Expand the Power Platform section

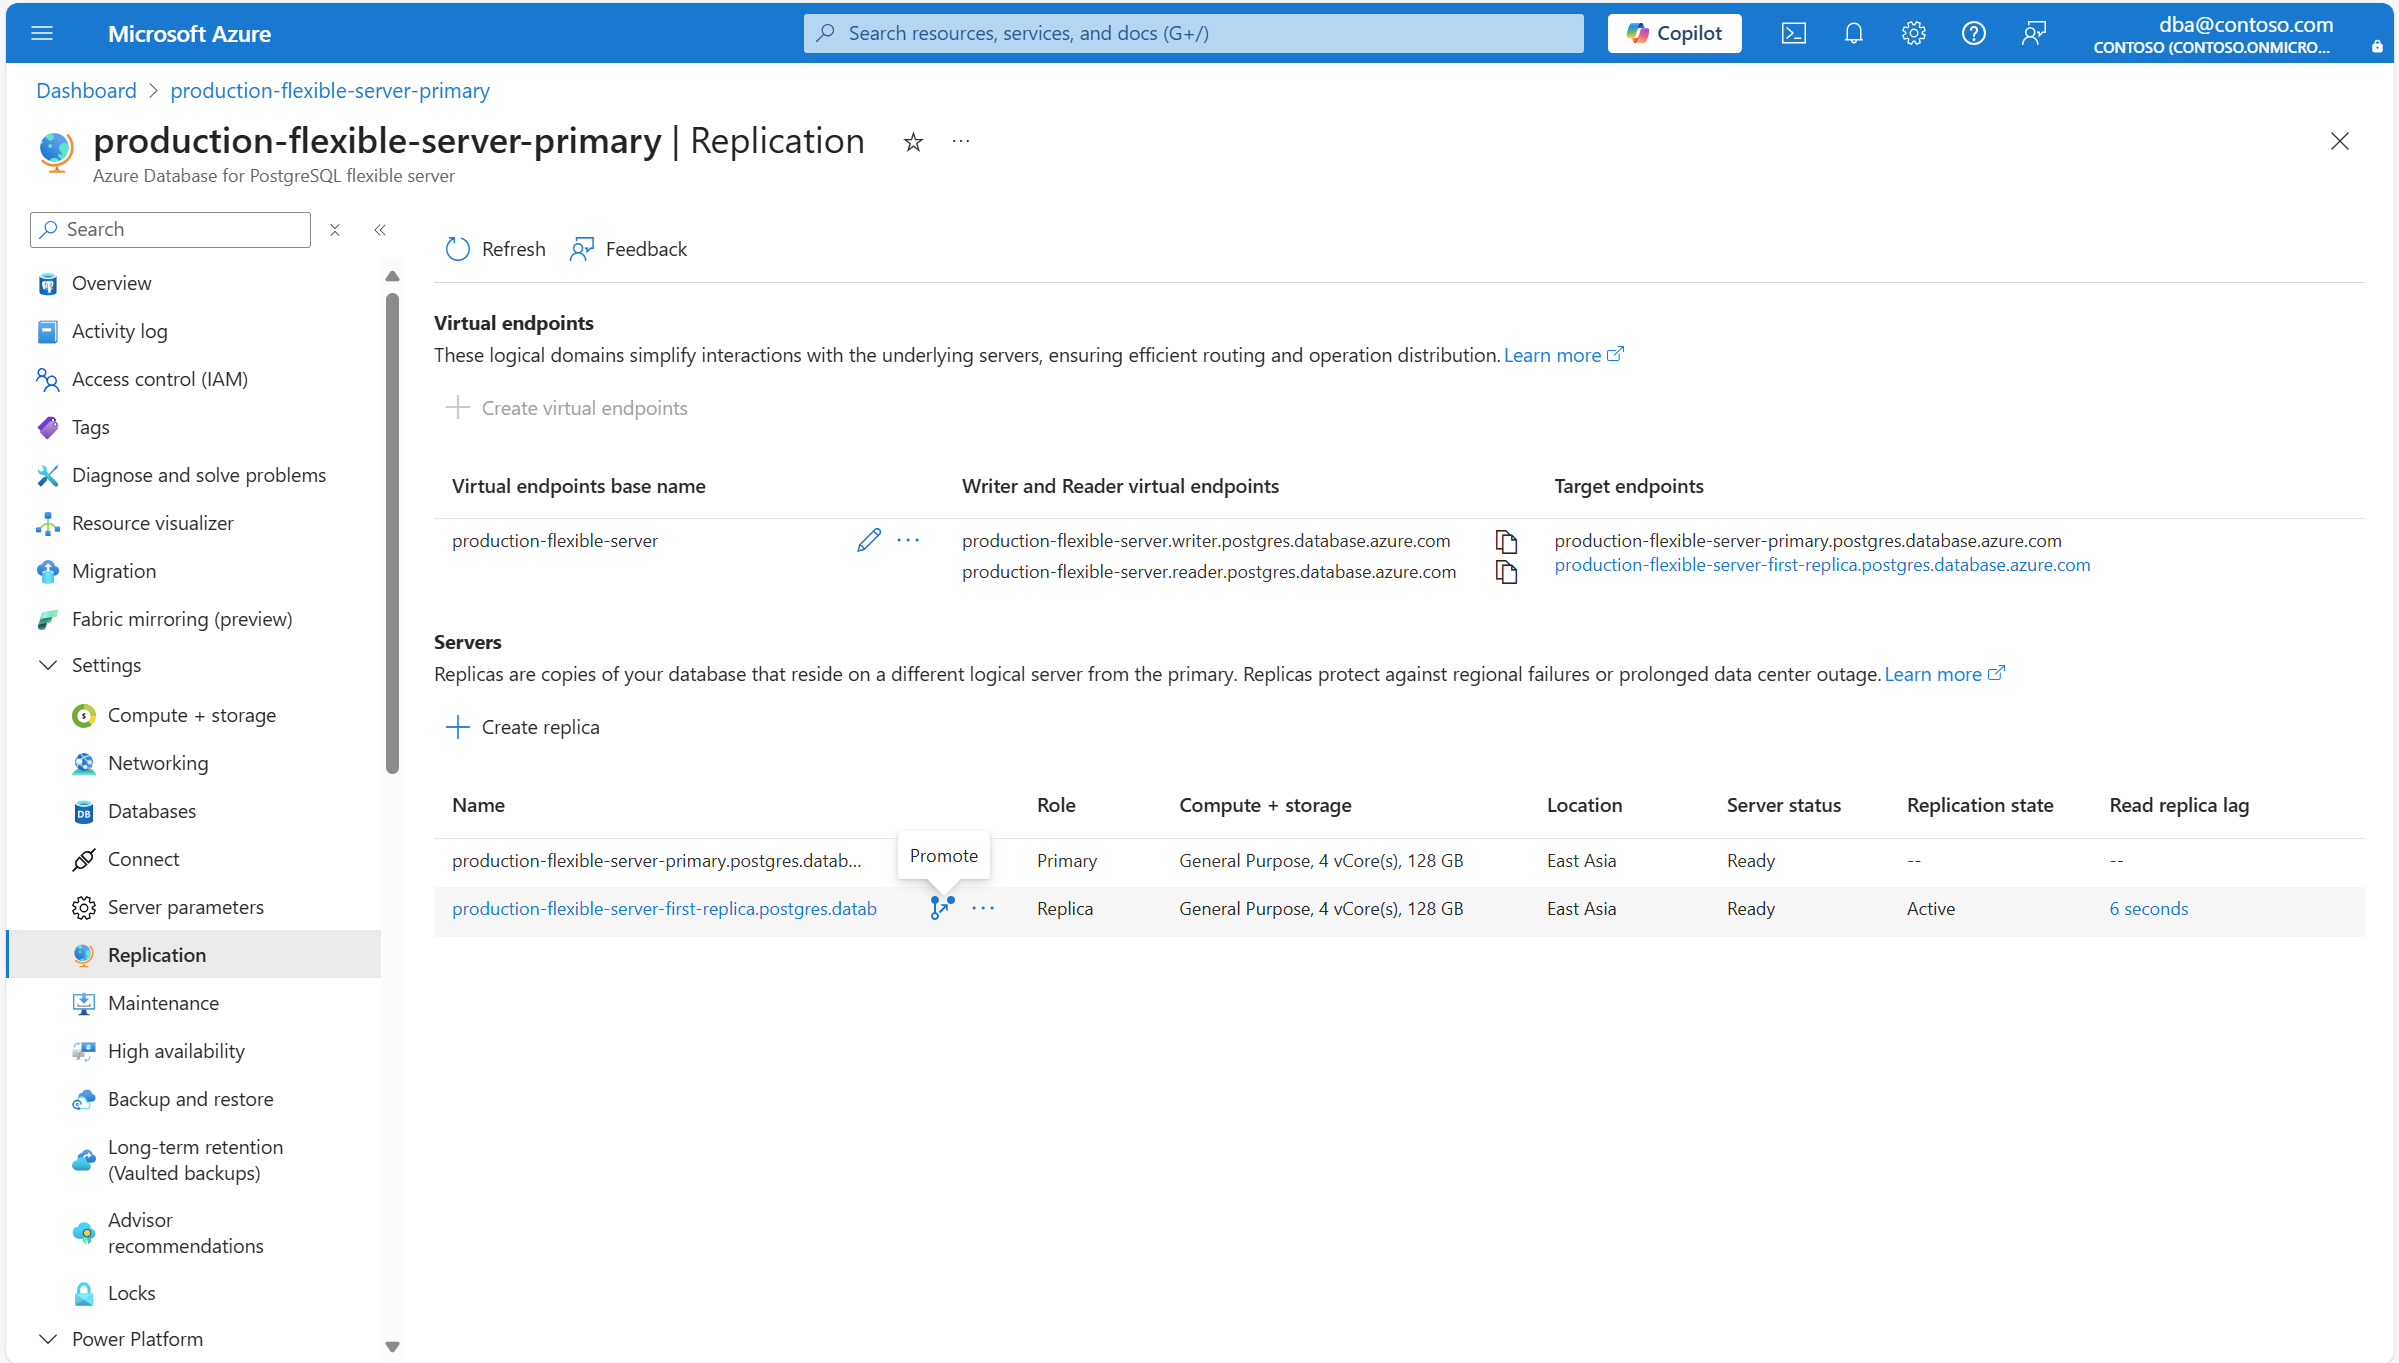(x=48, y=1339)
